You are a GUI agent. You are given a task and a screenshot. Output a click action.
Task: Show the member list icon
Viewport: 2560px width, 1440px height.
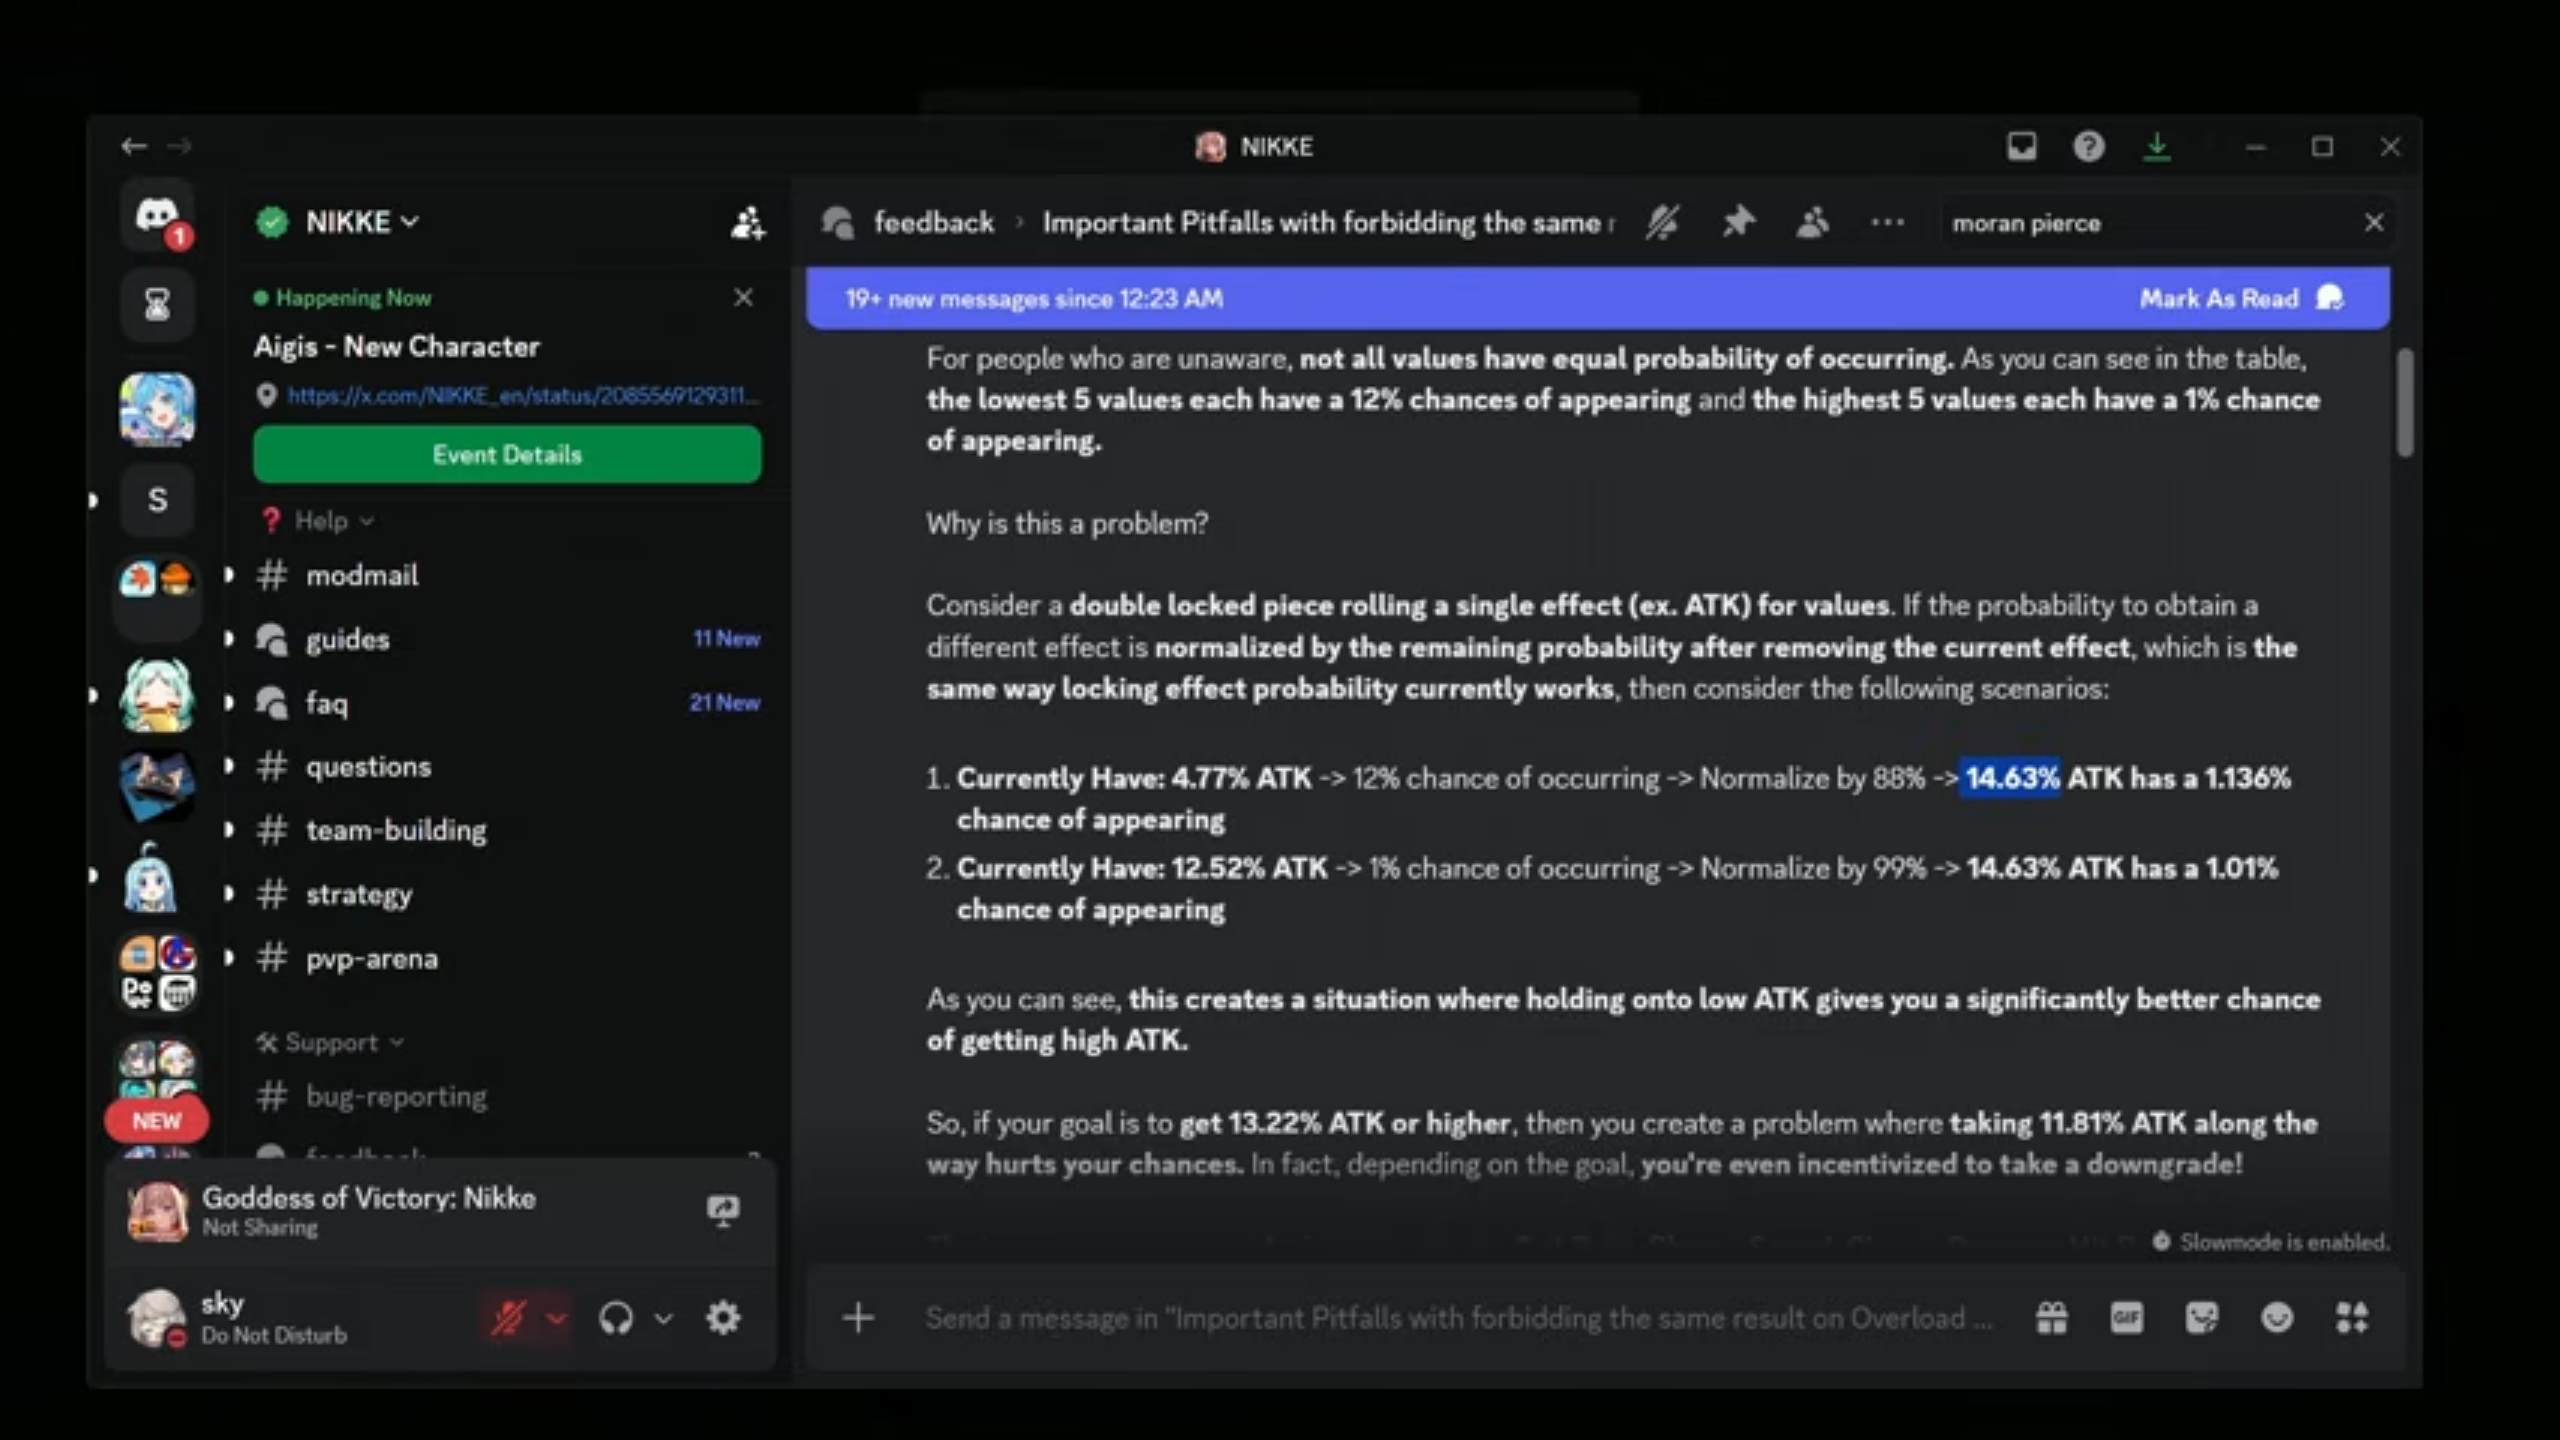1812,222
